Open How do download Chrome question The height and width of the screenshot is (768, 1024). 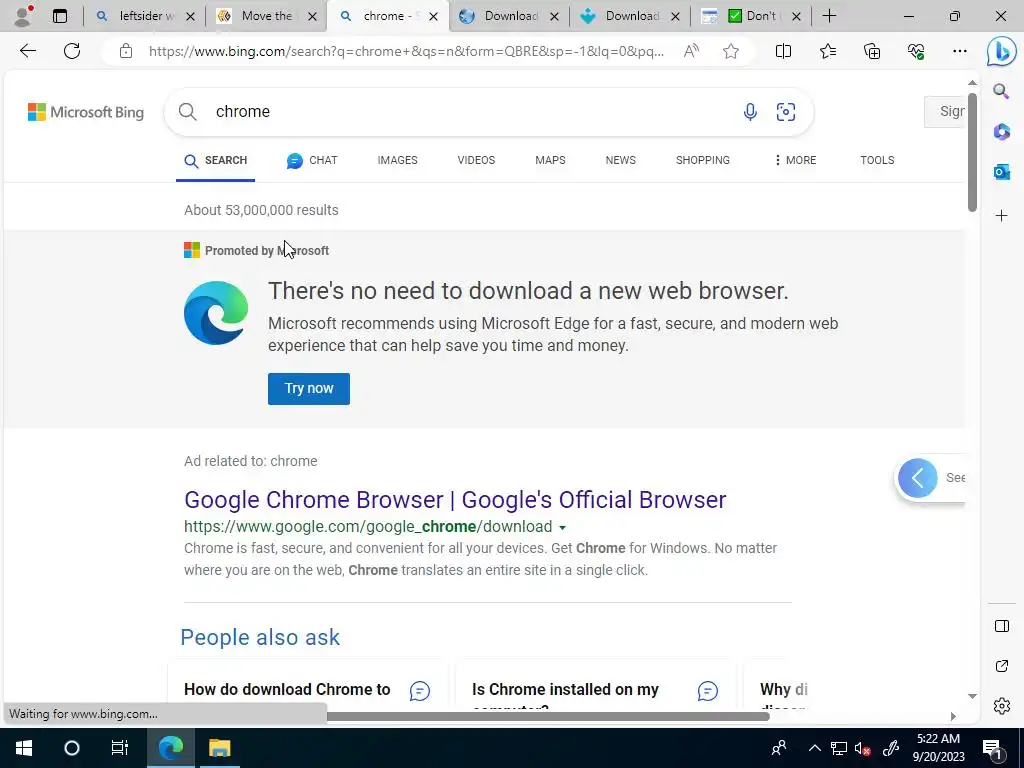287,690
